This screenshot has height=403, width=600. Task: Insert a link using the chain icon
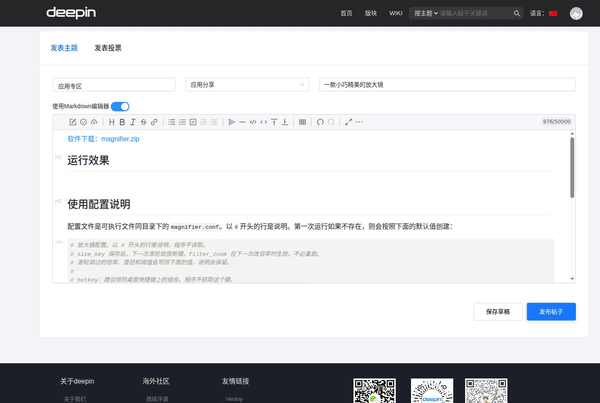pos(154,122)
